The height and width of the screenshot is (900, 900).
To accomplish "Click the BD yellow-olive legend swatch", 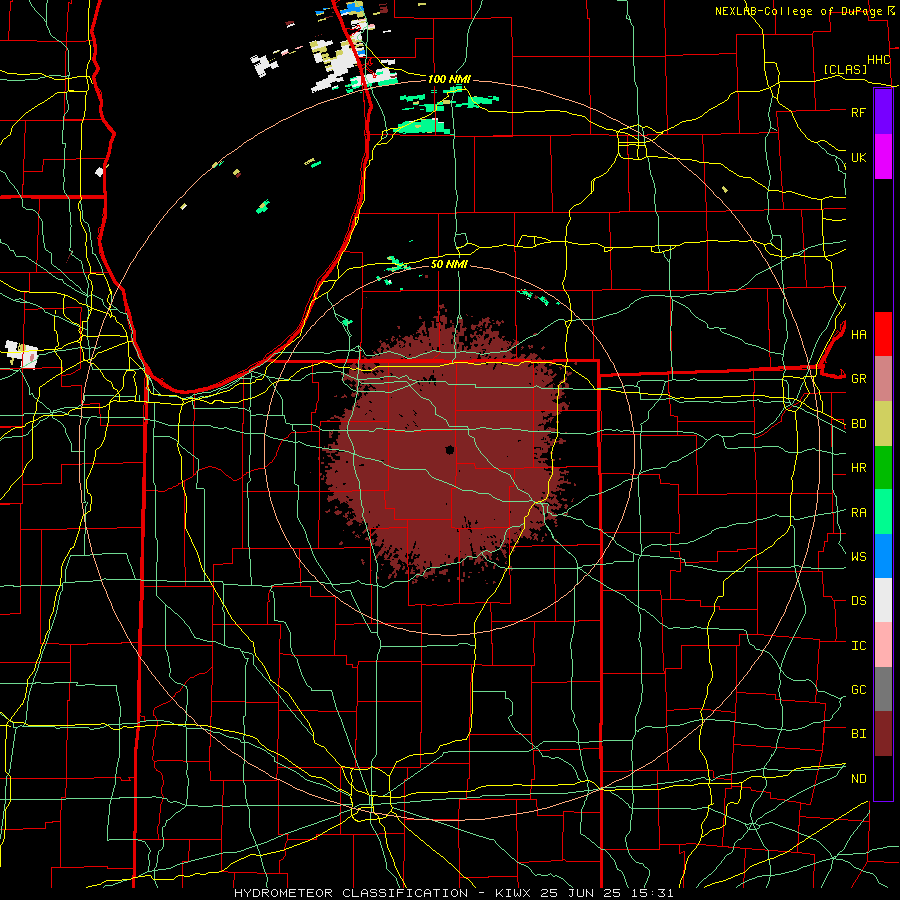I will point(883,424).
